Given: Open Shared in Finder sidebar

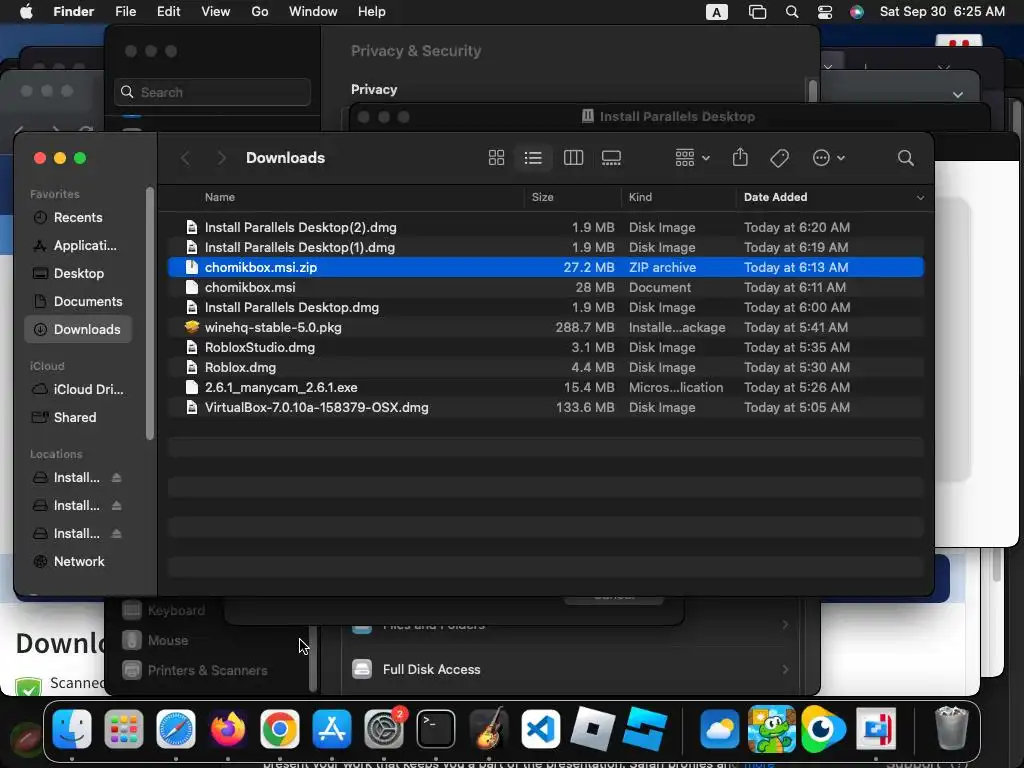Looking at the screenshot, I should pos(78,417).
